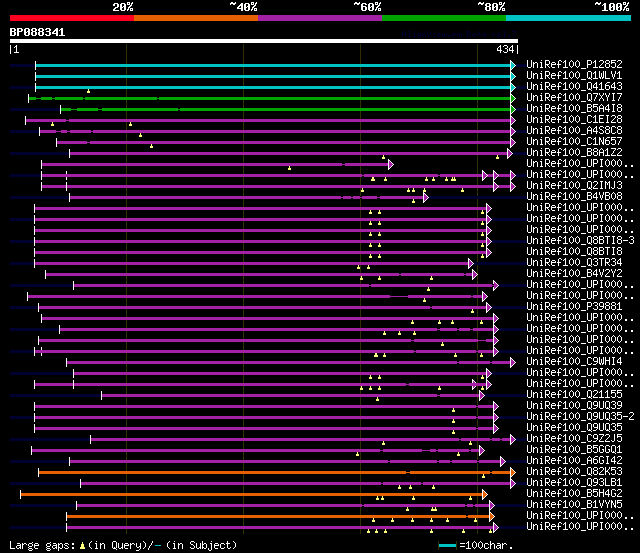The height and width of the screenshot is (553, 640).
Task: Select the UniRef100_P39881 entry
Action: click(x=574, y=306)
